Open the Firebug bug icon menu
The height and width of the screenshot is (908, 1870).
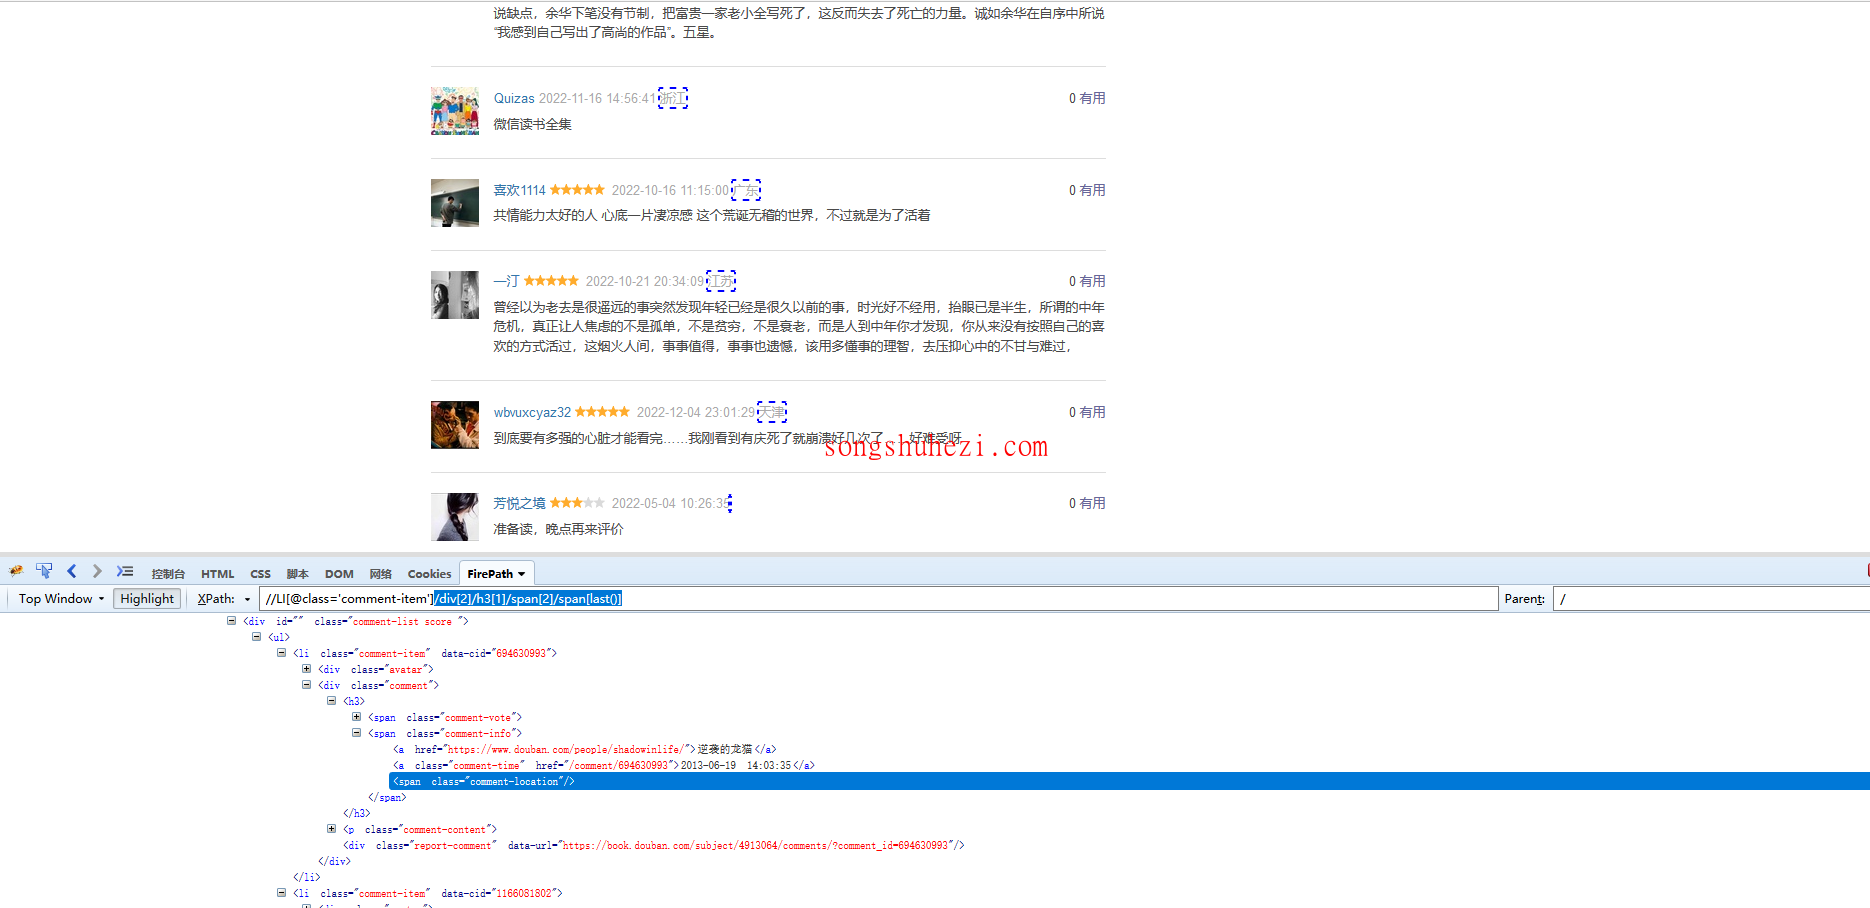[16, 572]
